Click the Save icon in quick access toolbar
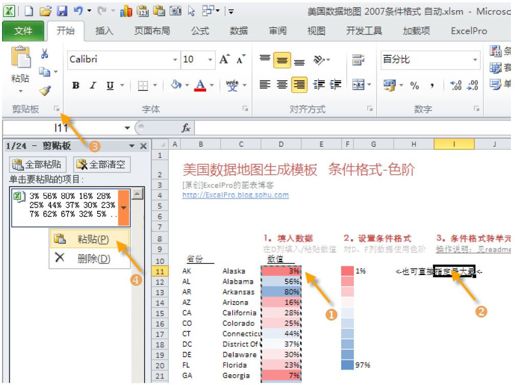 click(x=62, y=11)
